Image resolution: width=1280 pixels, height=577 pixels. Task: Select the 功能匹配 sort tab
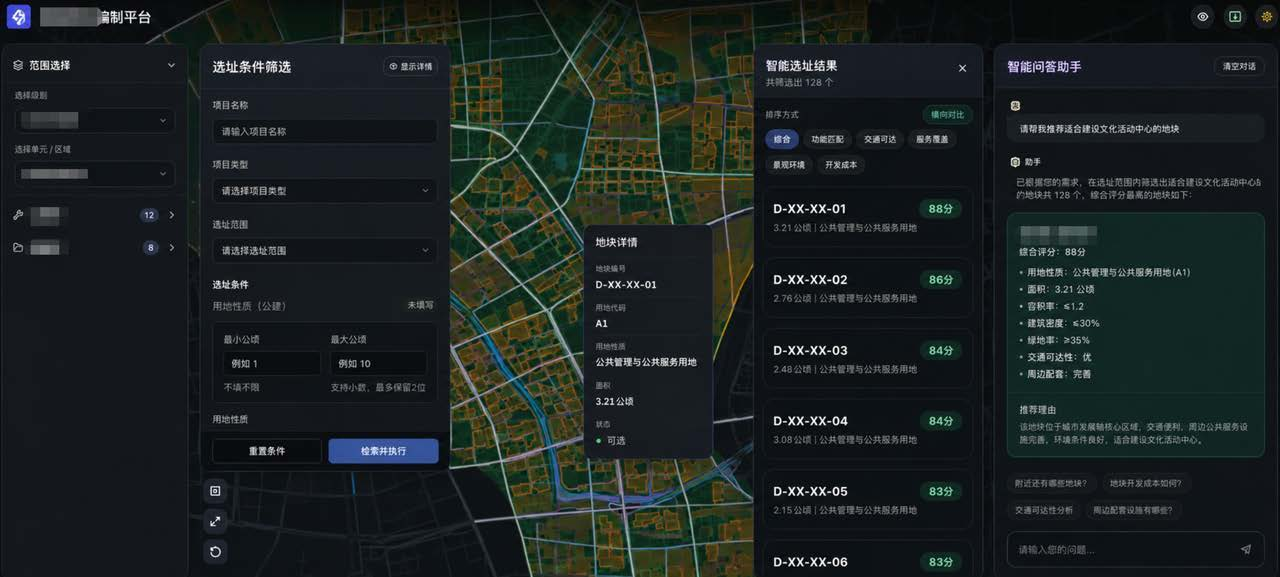coord(827,139)
